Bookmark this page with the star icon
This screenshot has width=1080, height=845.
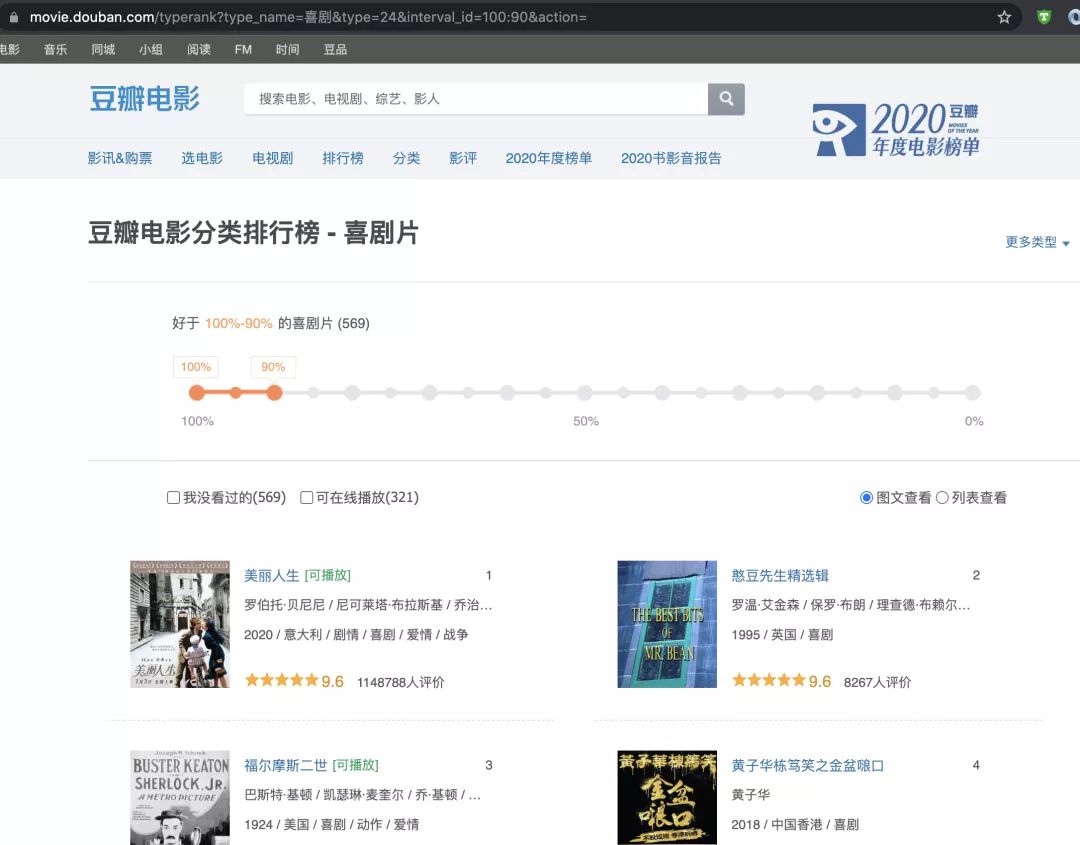point(1004,17)
